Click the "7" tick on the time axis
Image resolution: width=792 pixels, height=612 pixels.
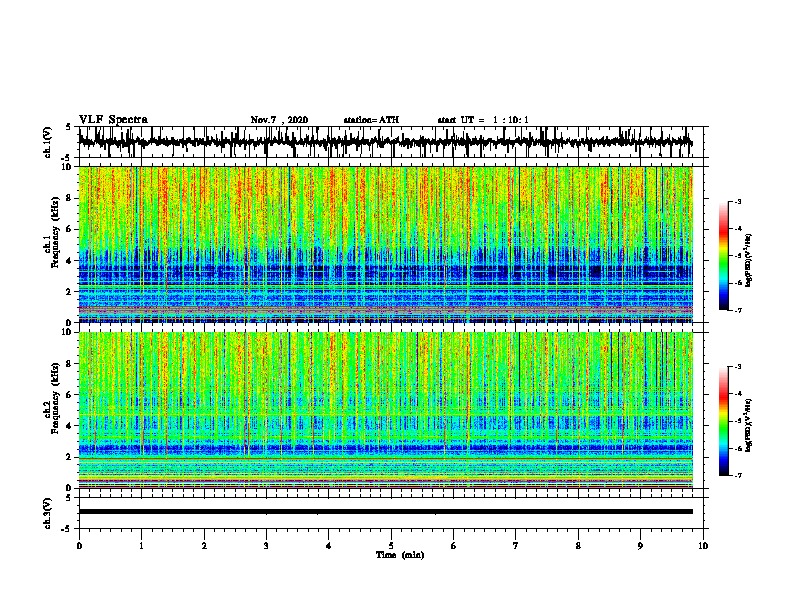point(516,546)
